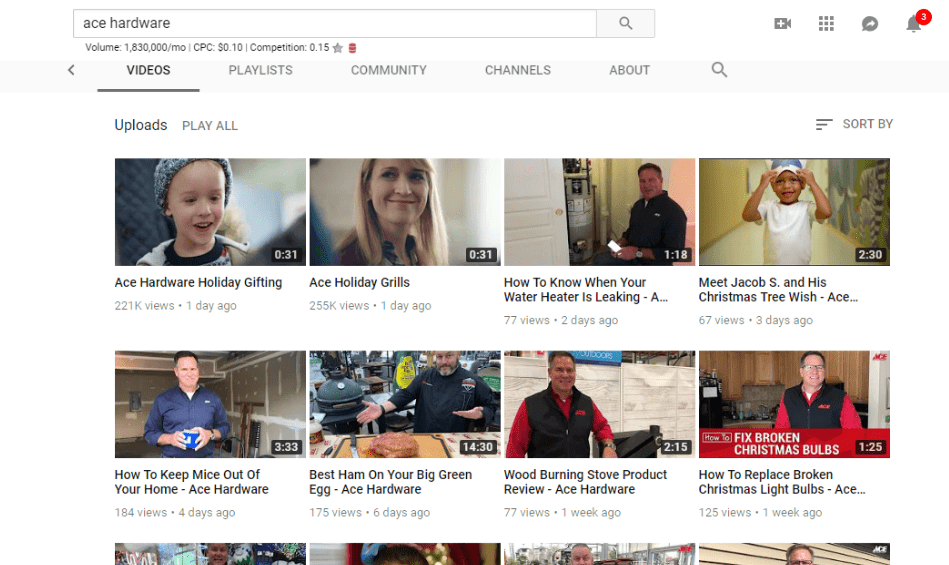This screenshot has height=565, width=949.
Task: Open the Sort By dropdown
Action: [854, 124]
